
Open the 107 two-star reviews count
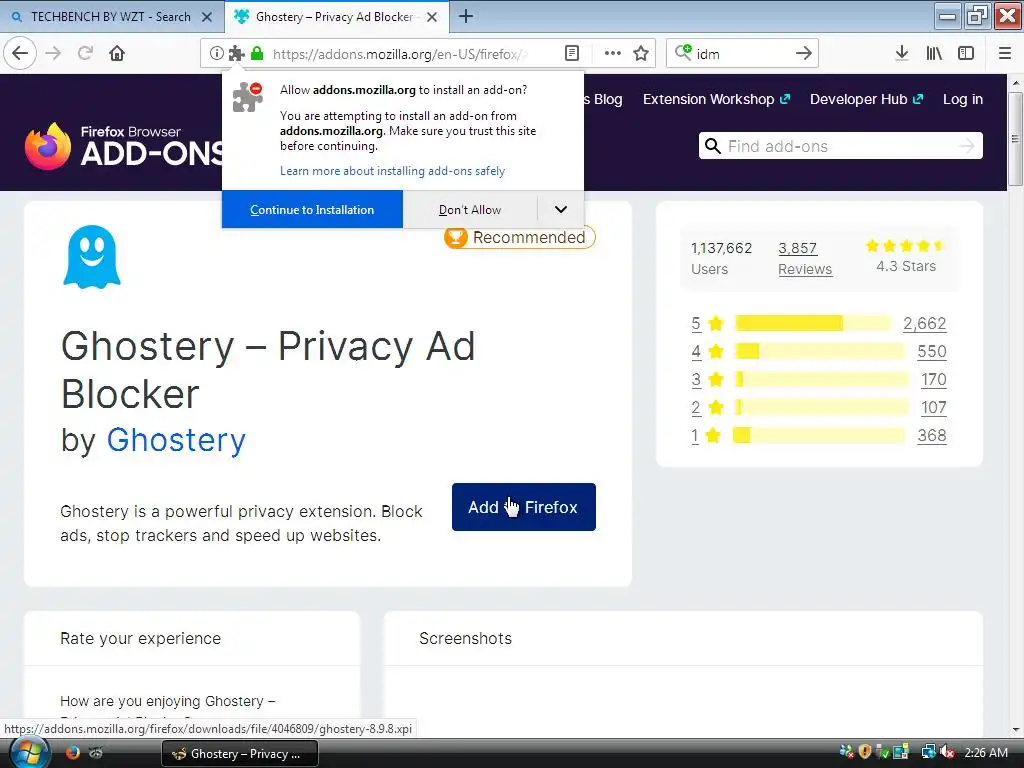934,408
